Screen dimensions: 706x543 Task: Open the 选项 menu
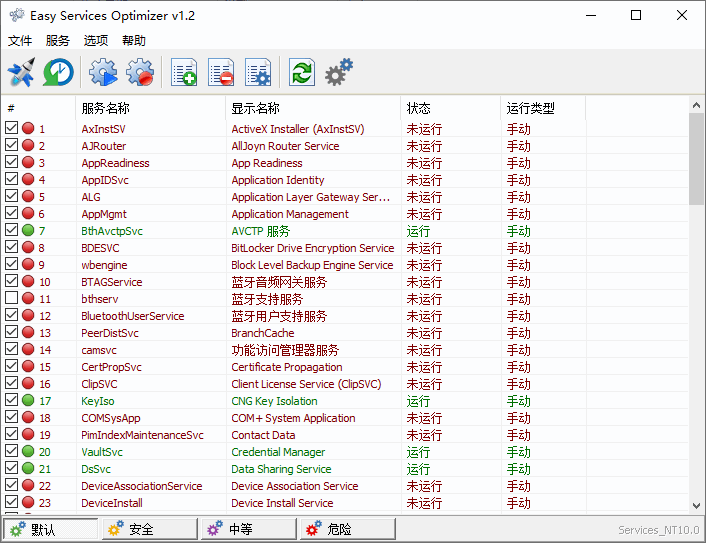coord(95,41)
